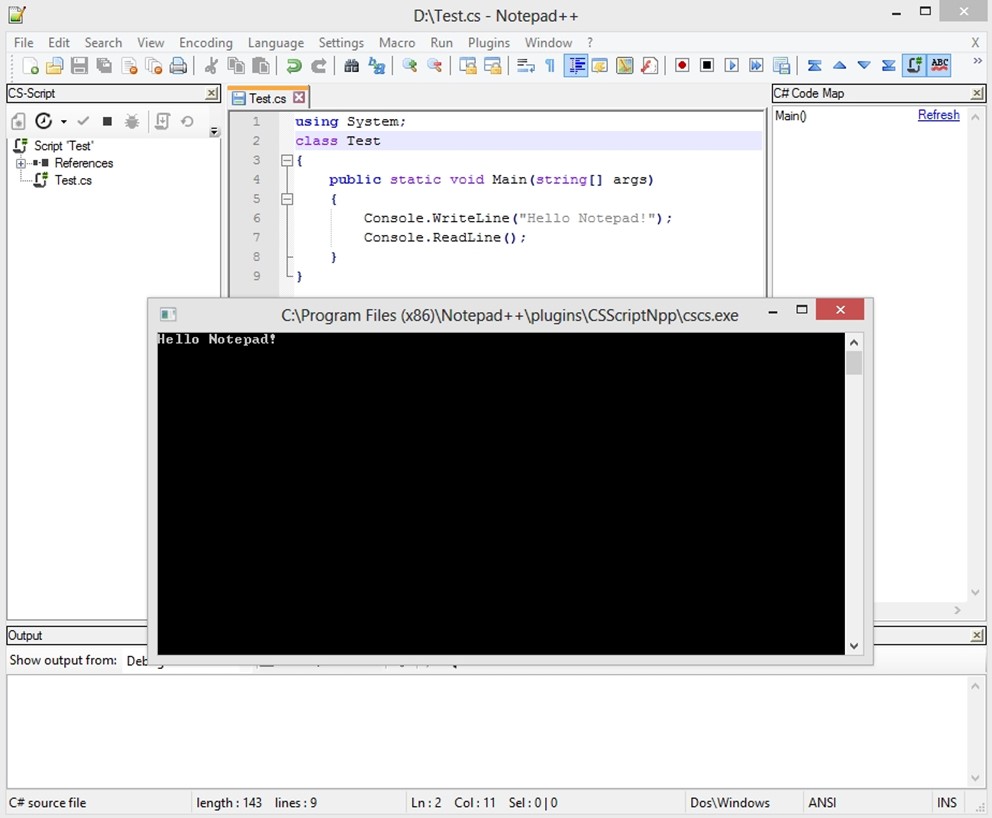Select Test.cs in the CS-Script tree
The image size is (992, 818).
coord(73,180)
